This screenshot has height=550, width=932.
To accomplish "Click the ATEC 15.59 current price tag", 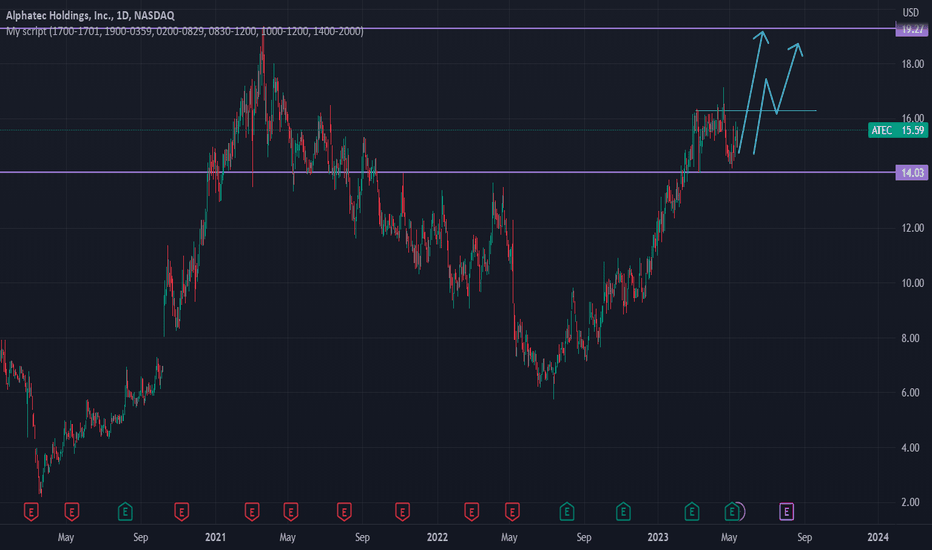I will coord(898,130).
